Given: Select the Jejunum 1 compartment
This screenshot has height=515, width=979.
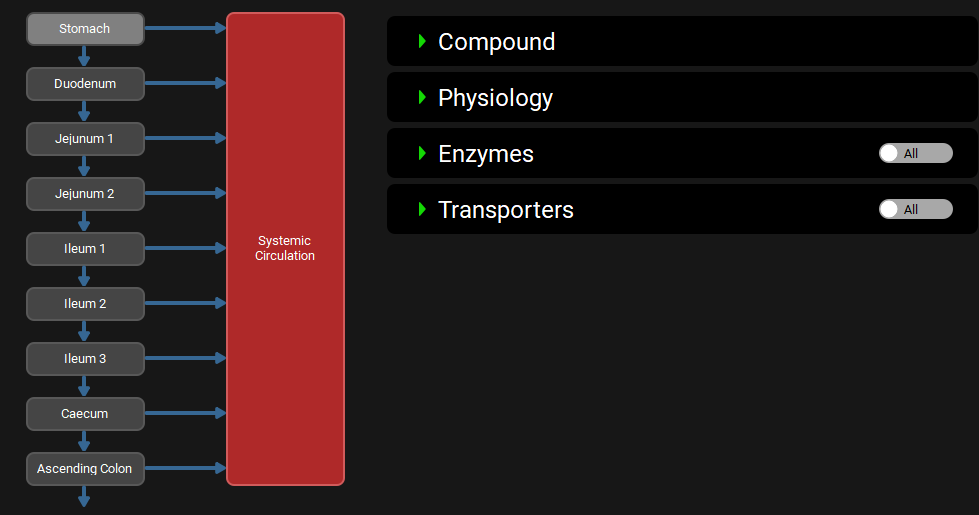Looking at the screenshot, I should tap(85, 139).
